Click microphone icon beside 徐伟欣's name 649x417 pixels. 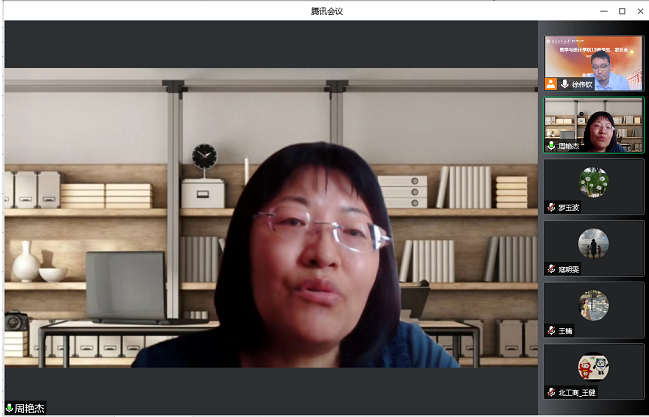564,84
